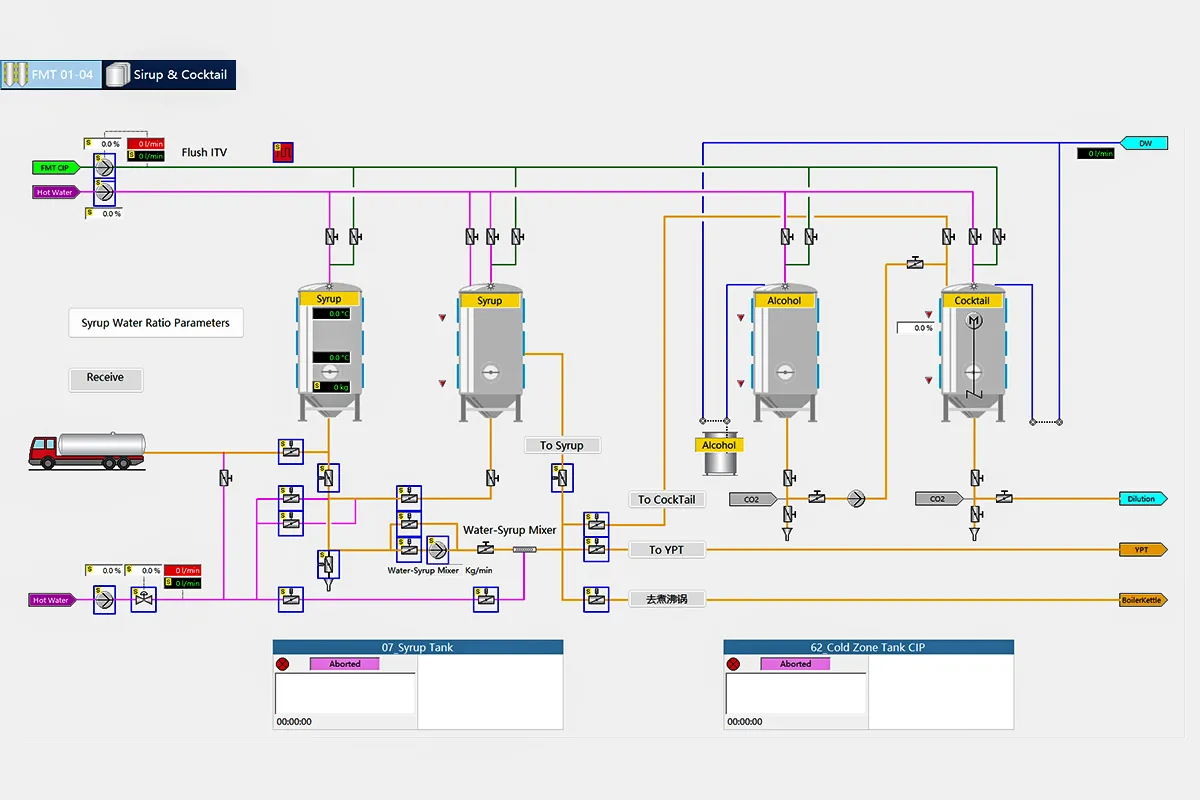Click hot water line valve beneath the static mixer
Viewport: 1200px width, 800px height.
click(486, 598)
